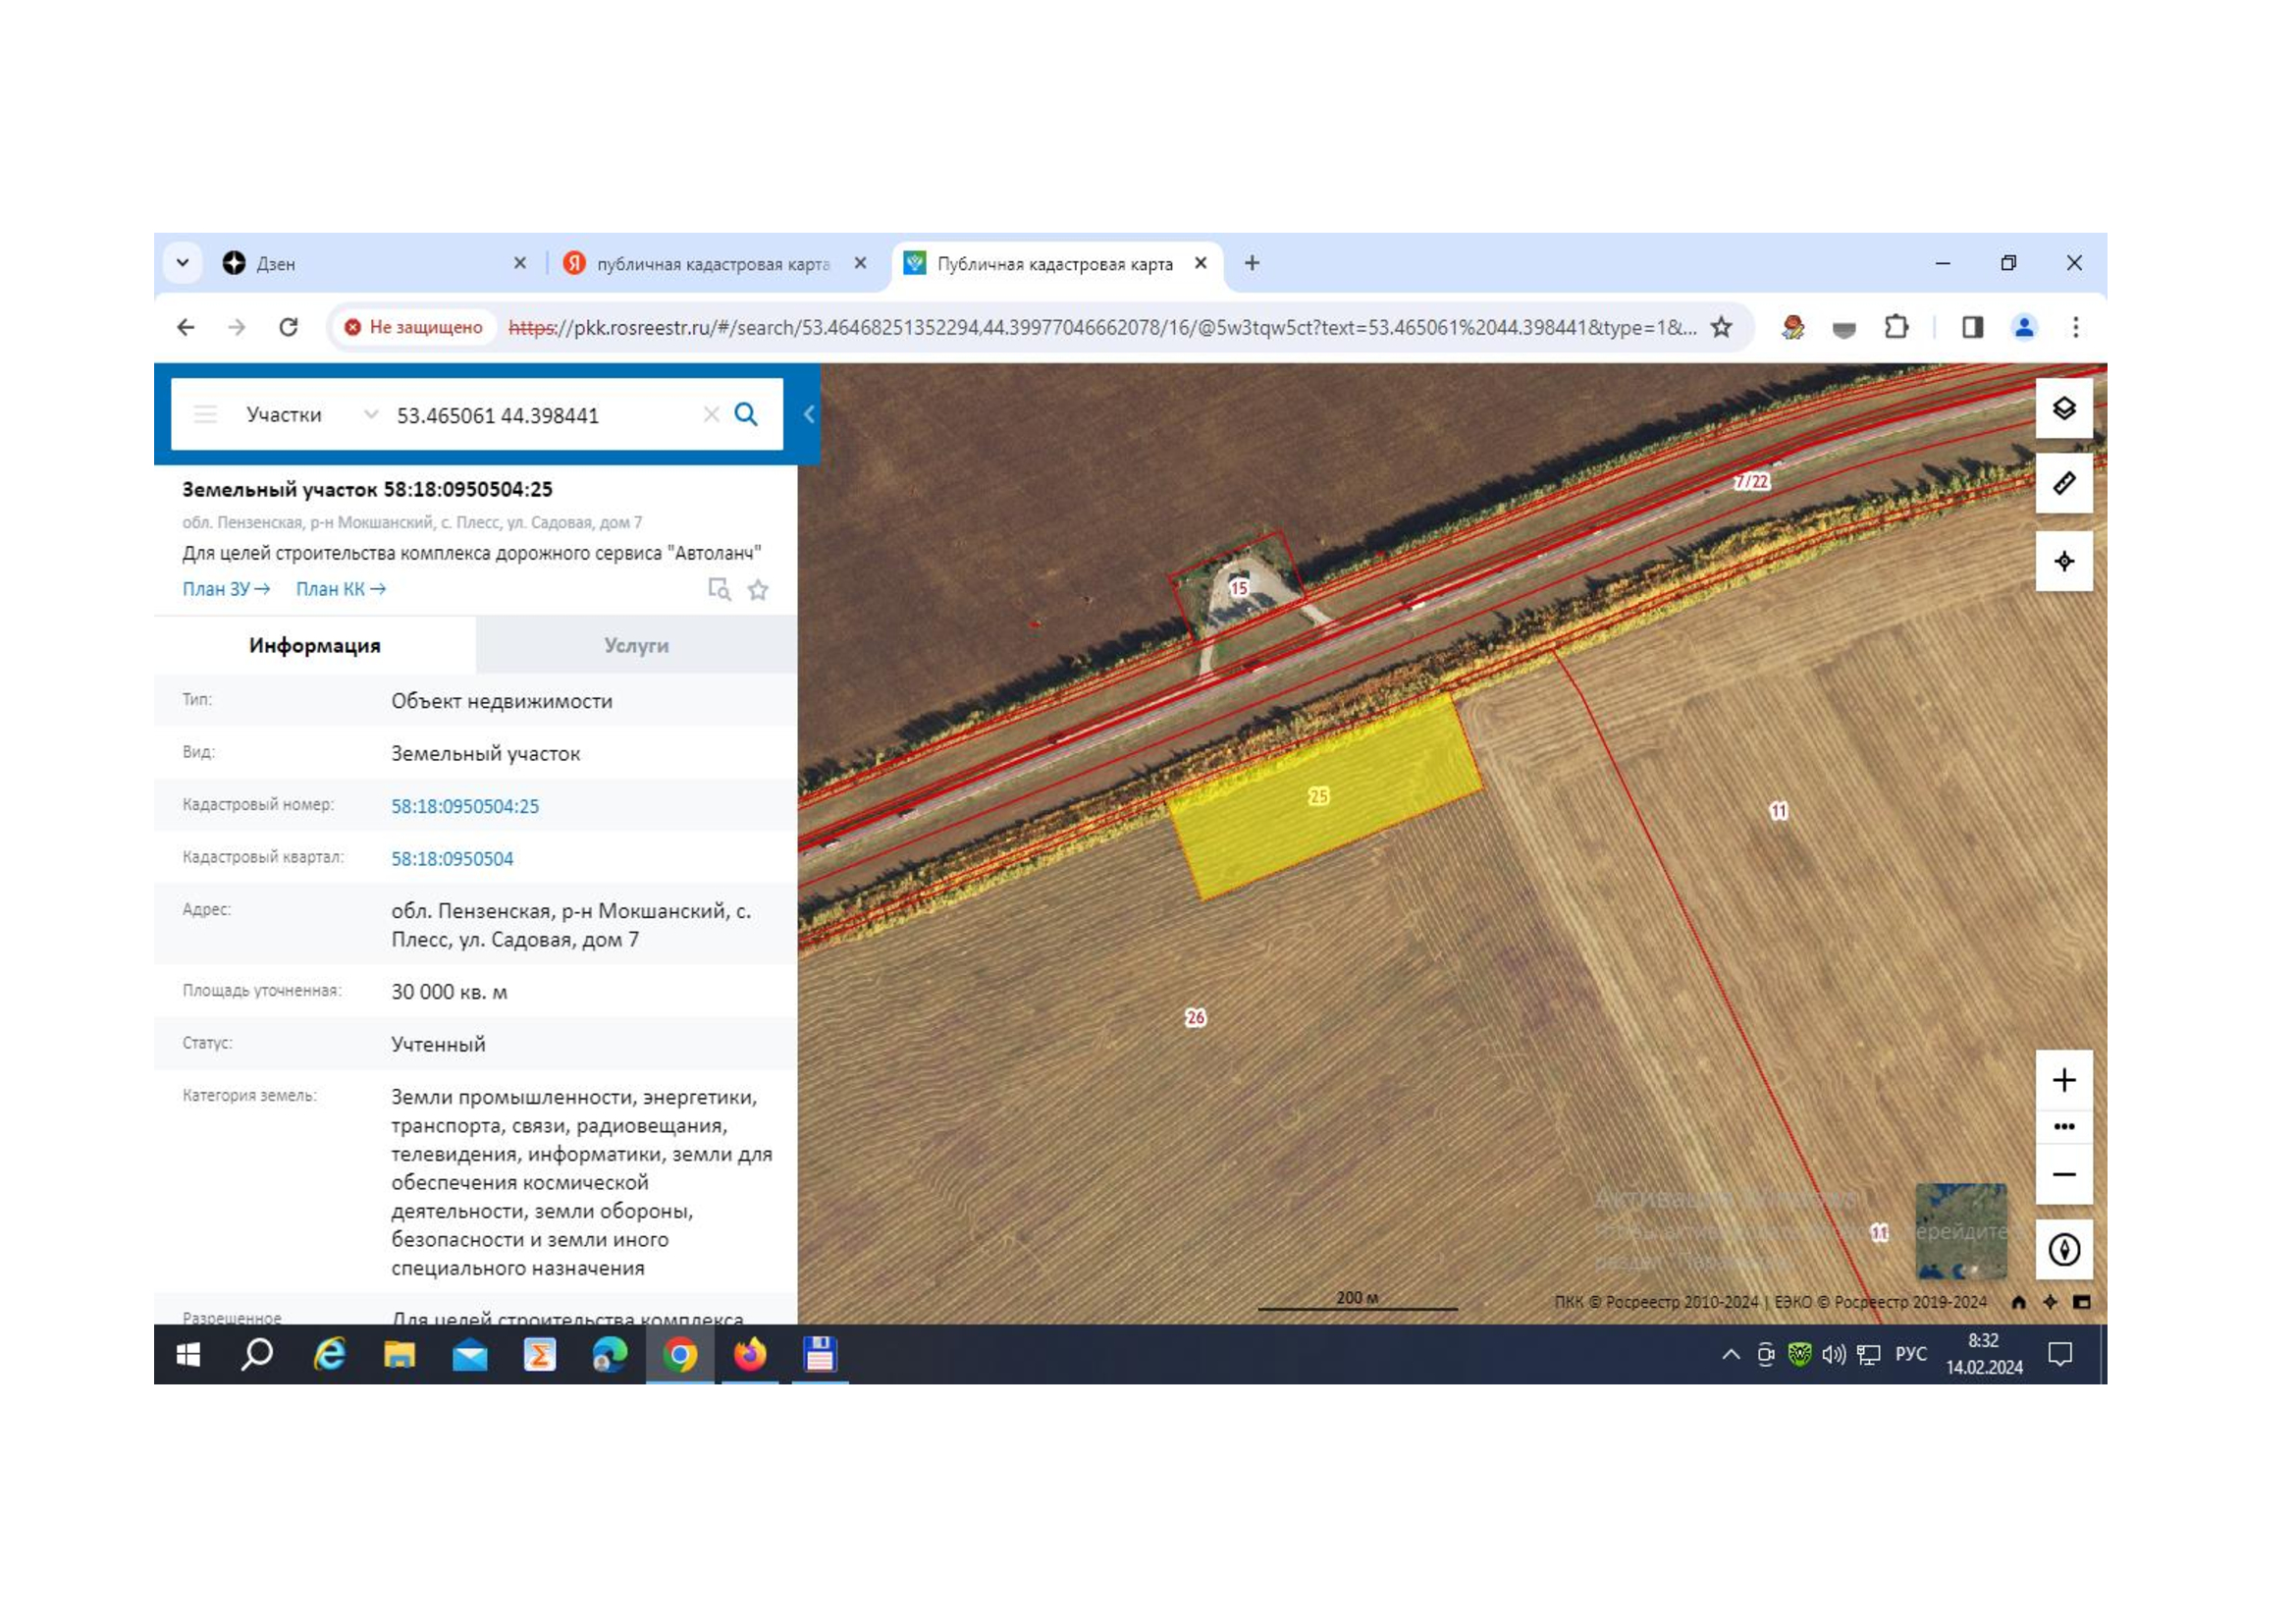Open the tab search dropdown arrow

click(x=183, y=263)
